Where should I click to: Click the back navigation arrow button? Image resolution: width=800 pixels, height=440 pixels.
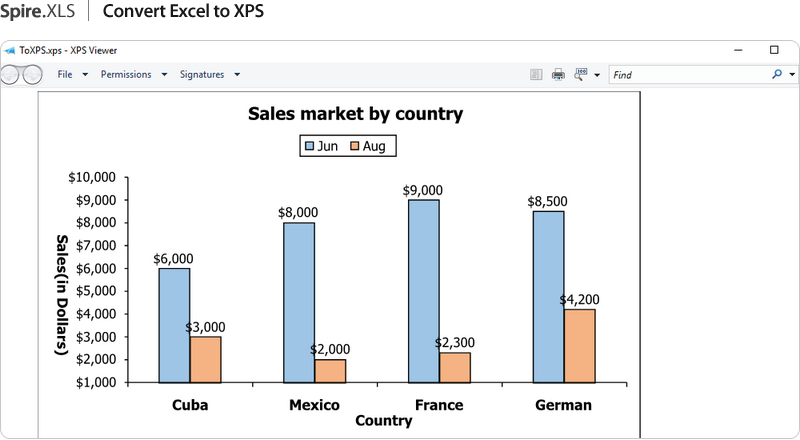tap(10, 74)
